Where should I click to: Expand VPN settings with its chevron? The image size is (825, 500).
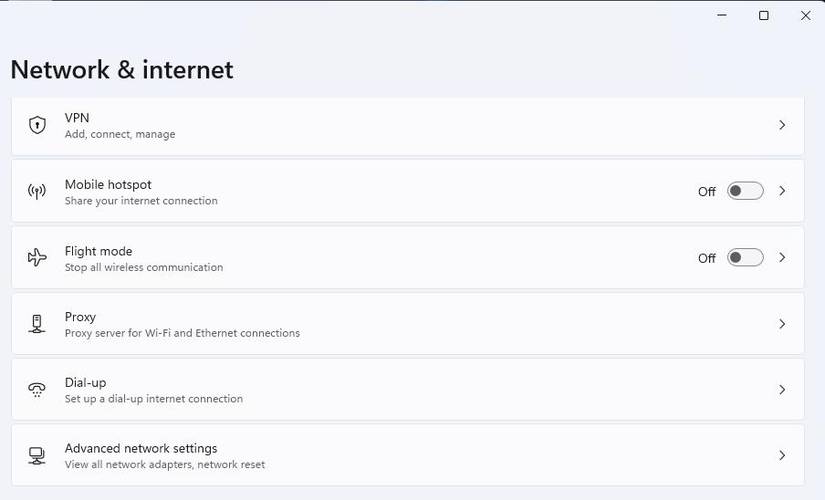[782, 125]
